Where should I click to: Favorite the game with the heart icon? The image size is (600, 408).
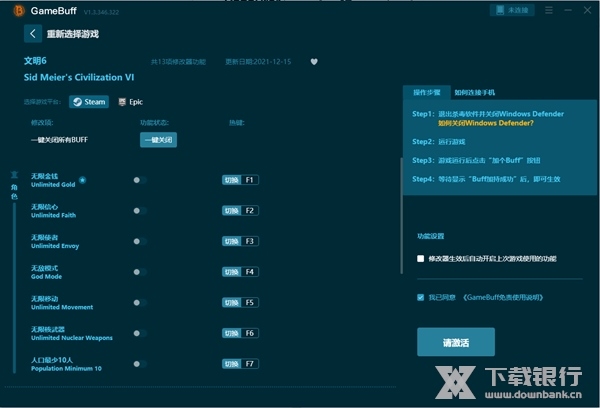click(x=313, y=61)
